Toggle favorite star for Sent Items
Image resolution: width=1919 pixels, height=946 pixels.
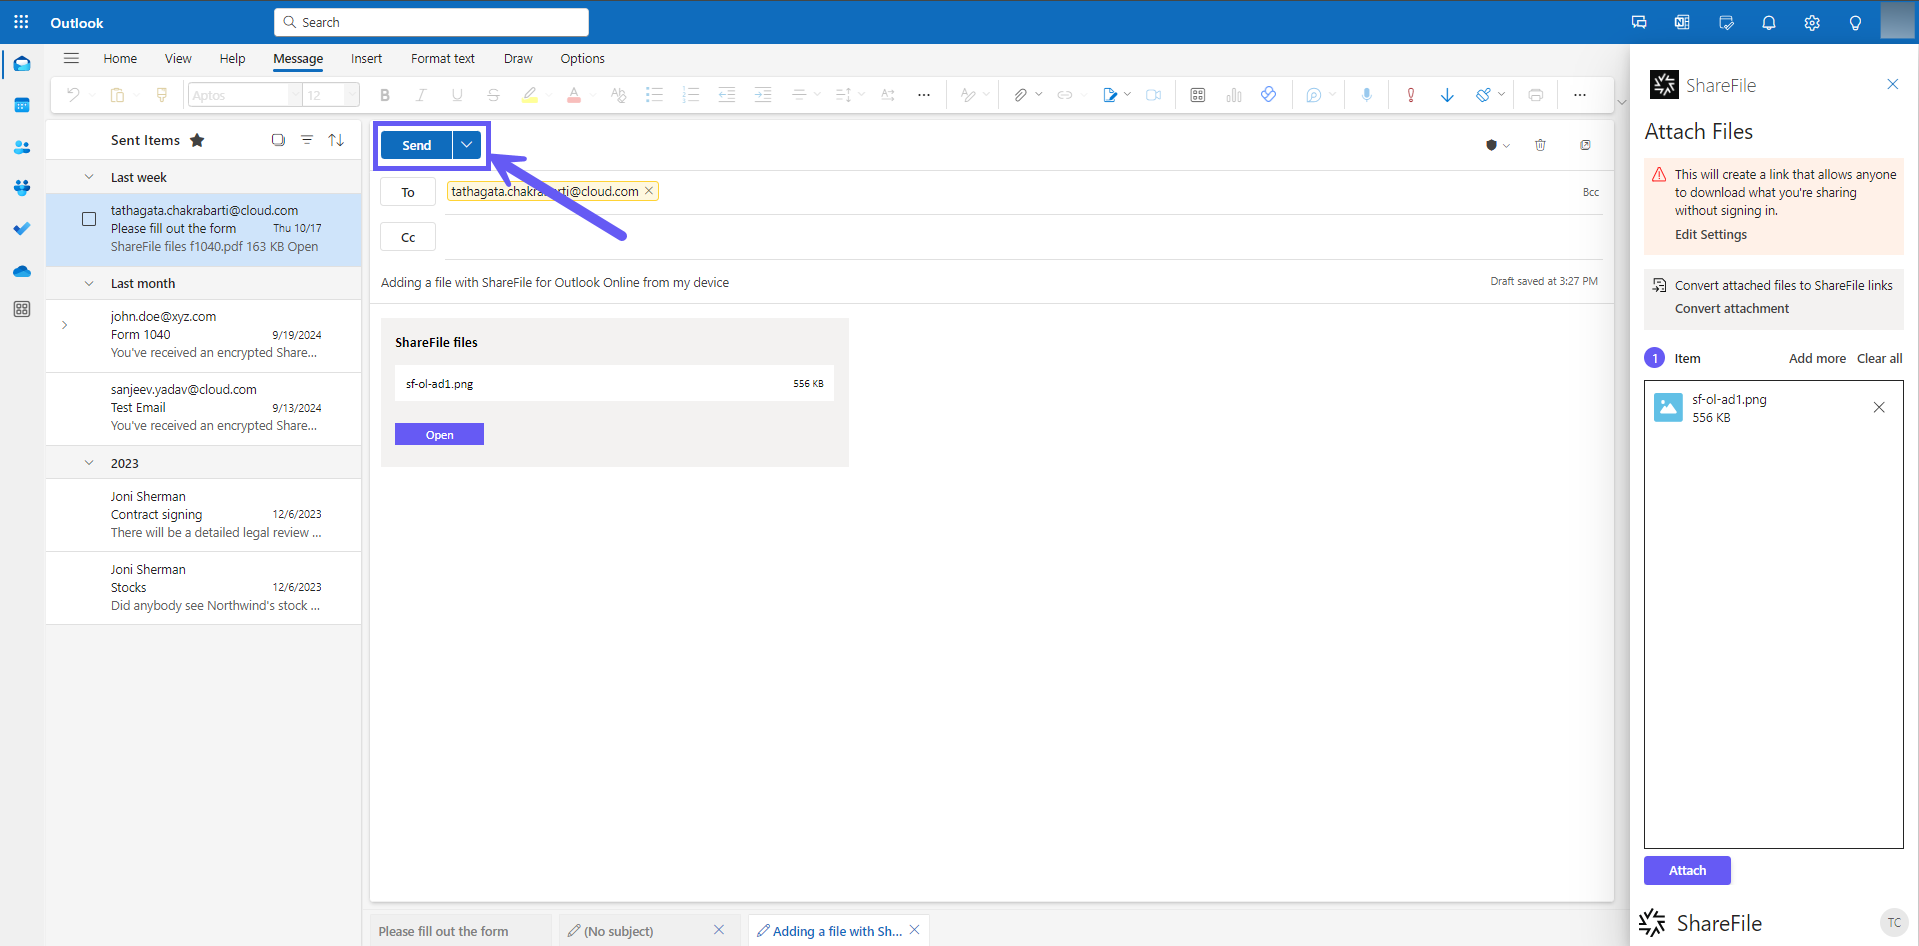(197, 140)
